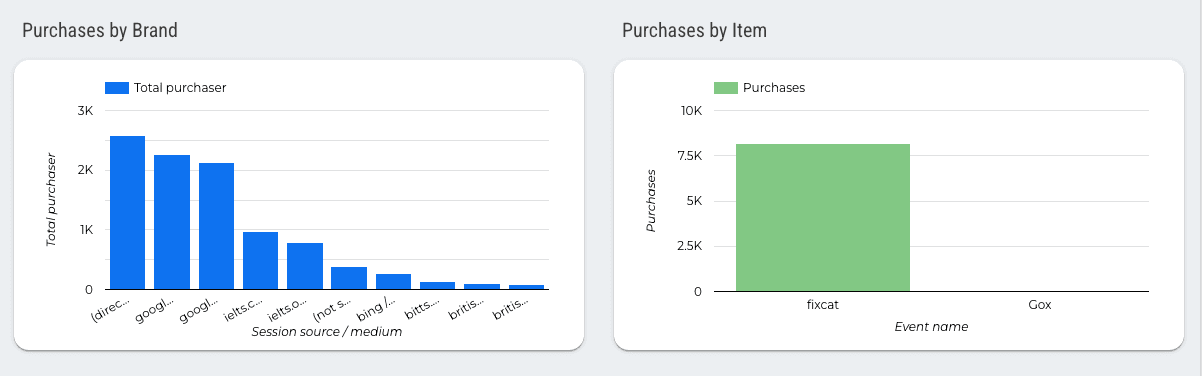This screenshot has height=376, width=1202.
Task: Click the "1K" y-axis tick label
Action: tap(85, 230)
